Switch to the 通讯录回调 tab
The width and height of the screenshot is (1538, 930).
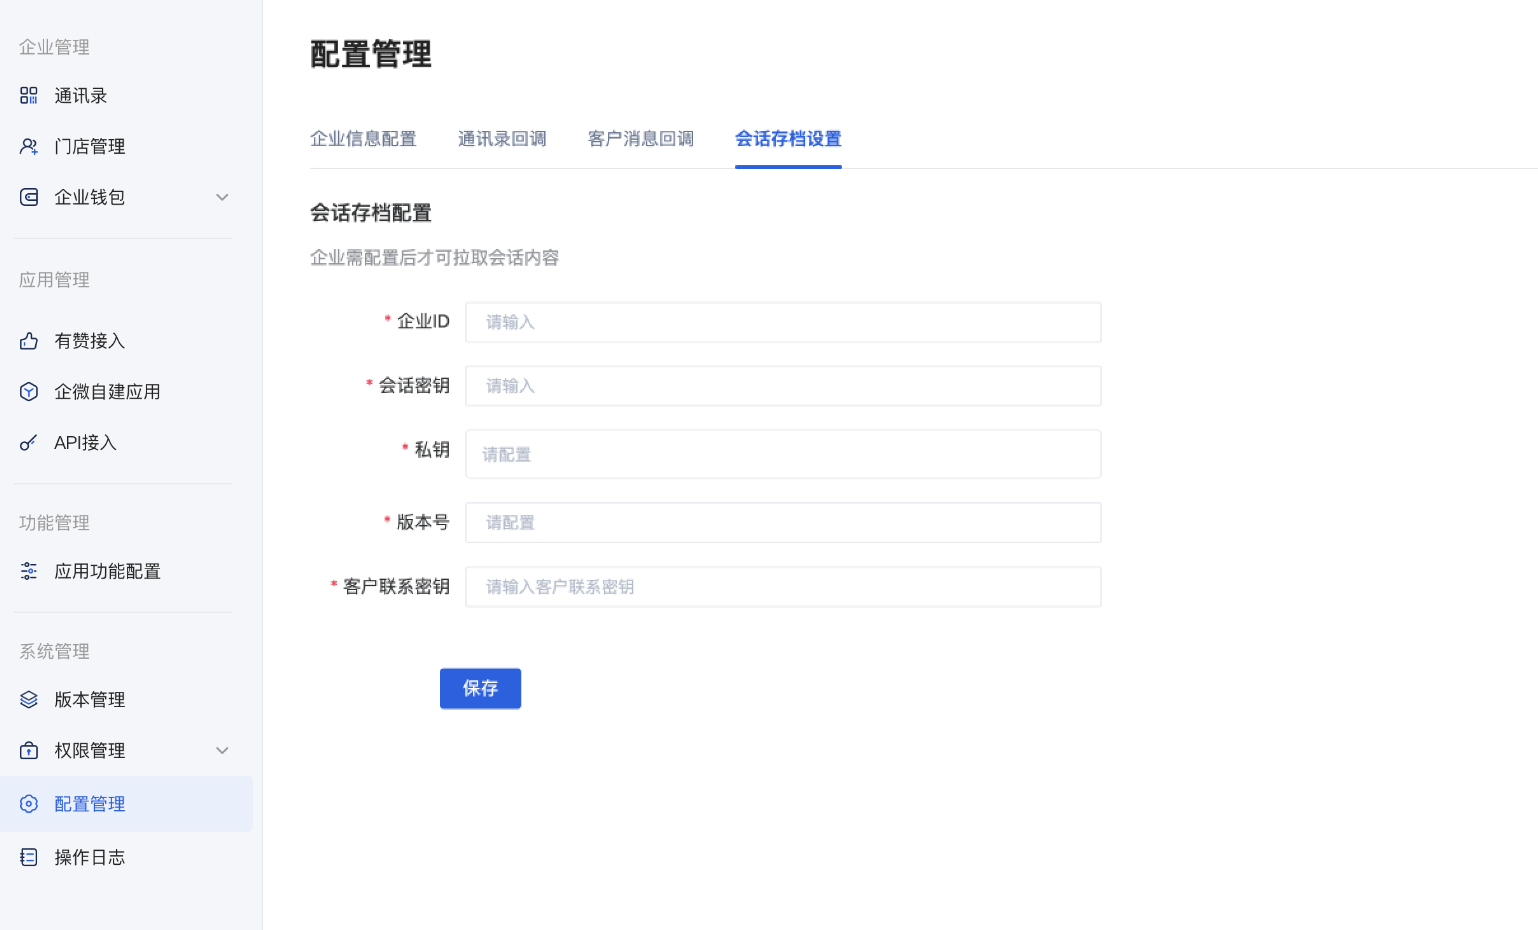pyautogui.click(x=502, y=139)
